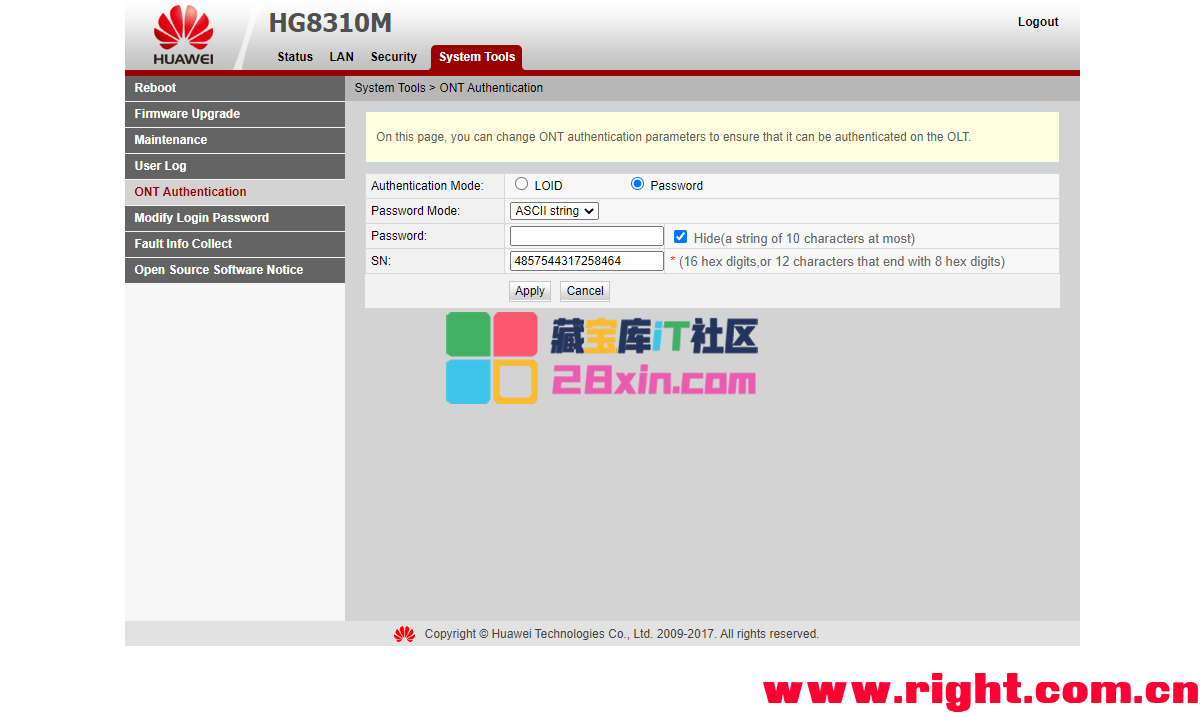Open the Status tab
Image resolution: width=1204 pixels, height=717 pixels.
click(x=295, y=57)
